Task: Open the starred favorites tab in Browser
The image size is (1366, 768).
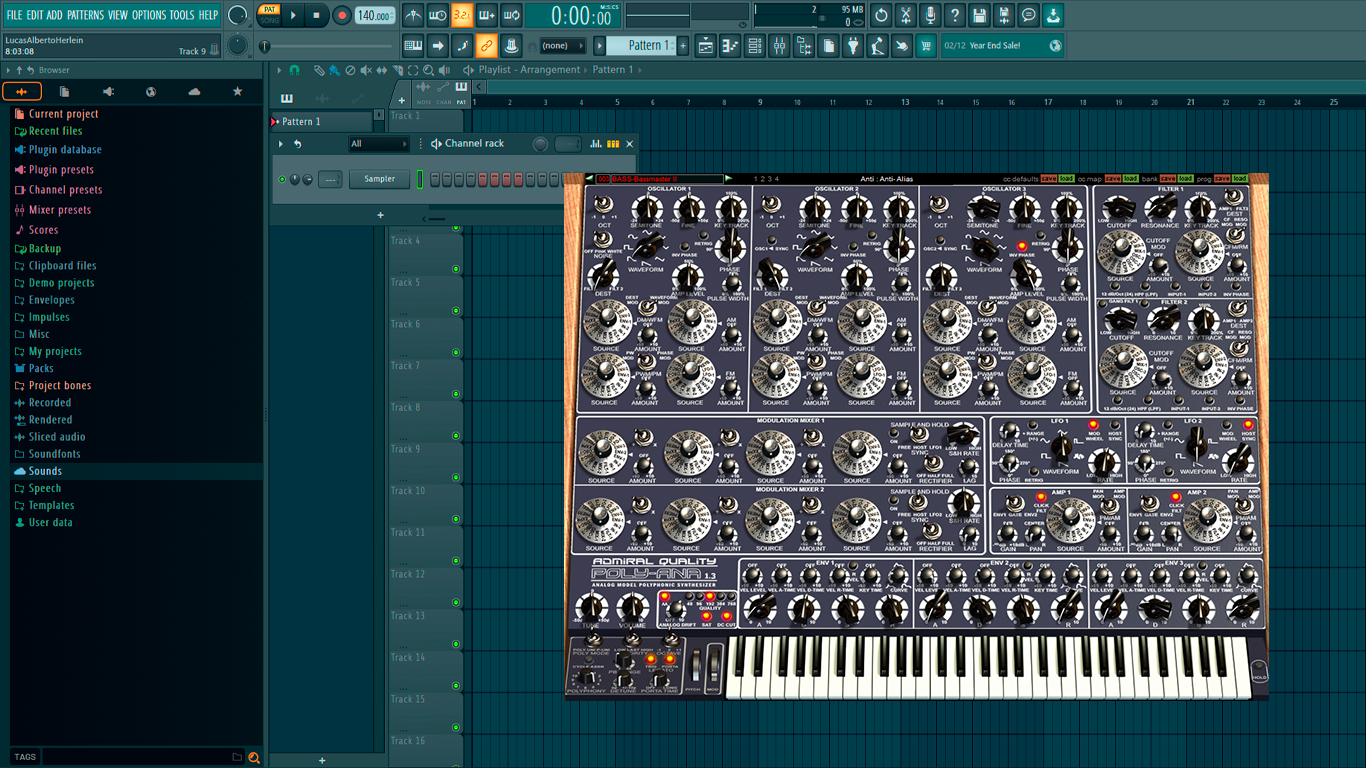Action: [x=237, y=91]
